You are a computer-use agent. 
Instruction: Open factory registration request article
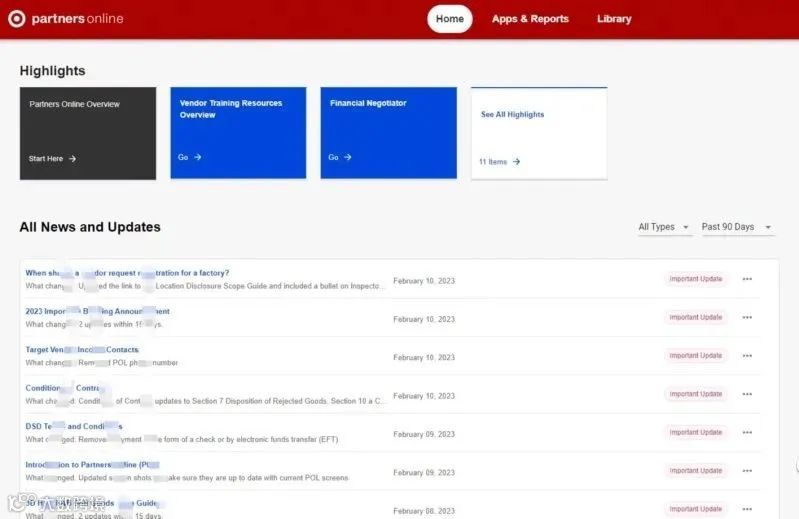click(127, 273)
